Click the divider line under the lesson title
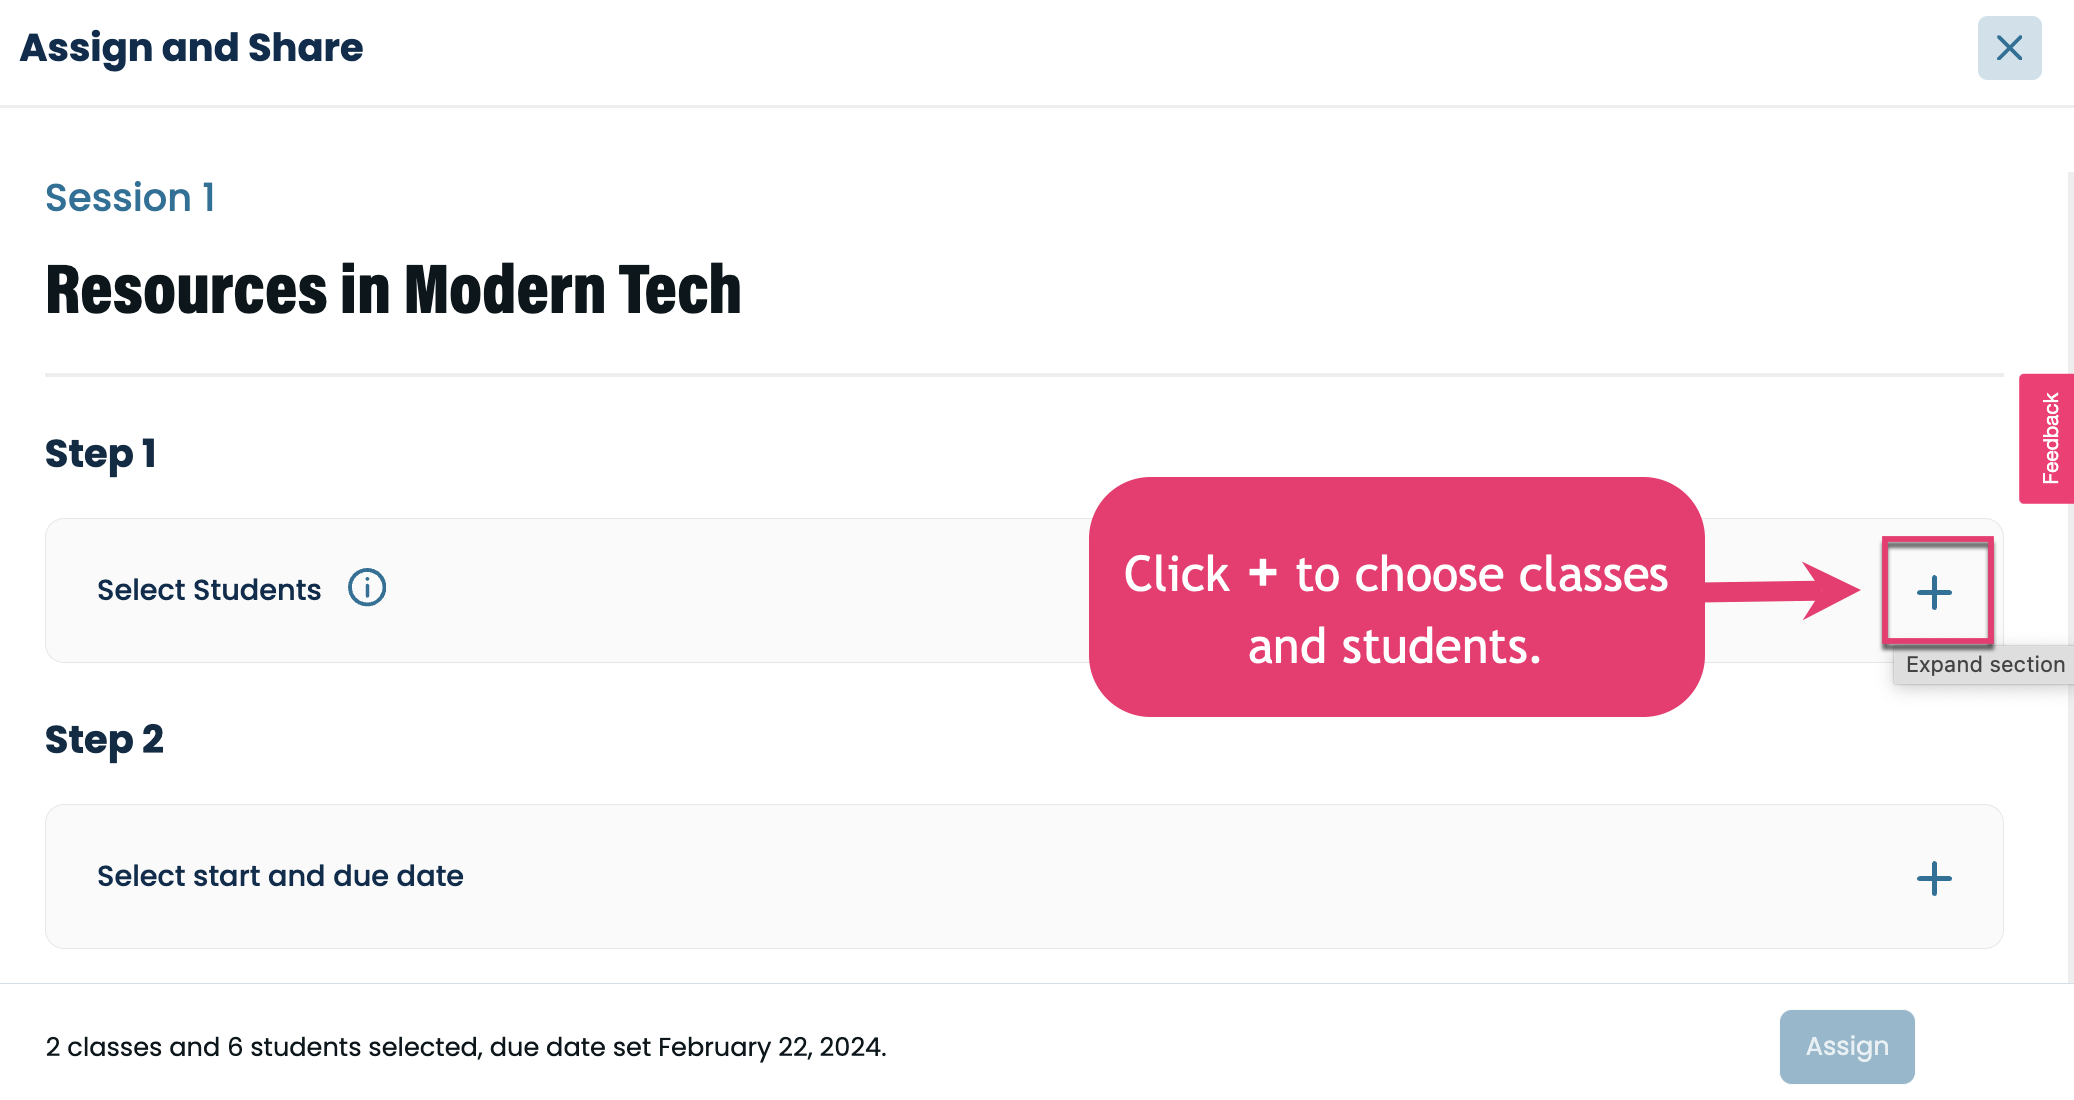2074x1100 pixels. pyautogui.click(x=1024, y=375)
